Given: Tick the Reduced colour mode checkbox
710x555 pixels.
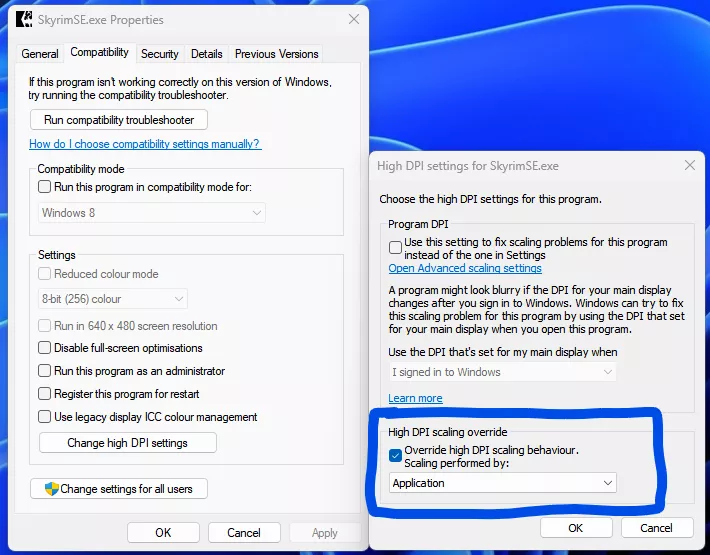Looking at the screenshot, I should pos(44,273).
